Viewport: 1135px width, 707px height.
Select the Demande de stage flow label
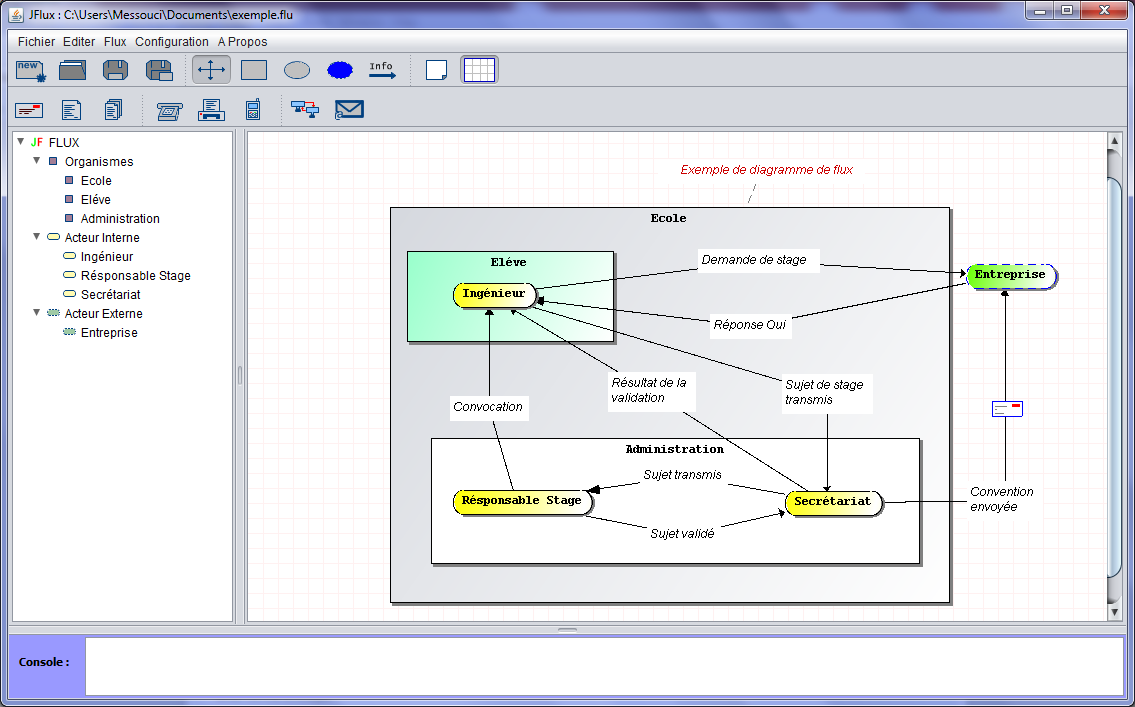tap(754, 260)
